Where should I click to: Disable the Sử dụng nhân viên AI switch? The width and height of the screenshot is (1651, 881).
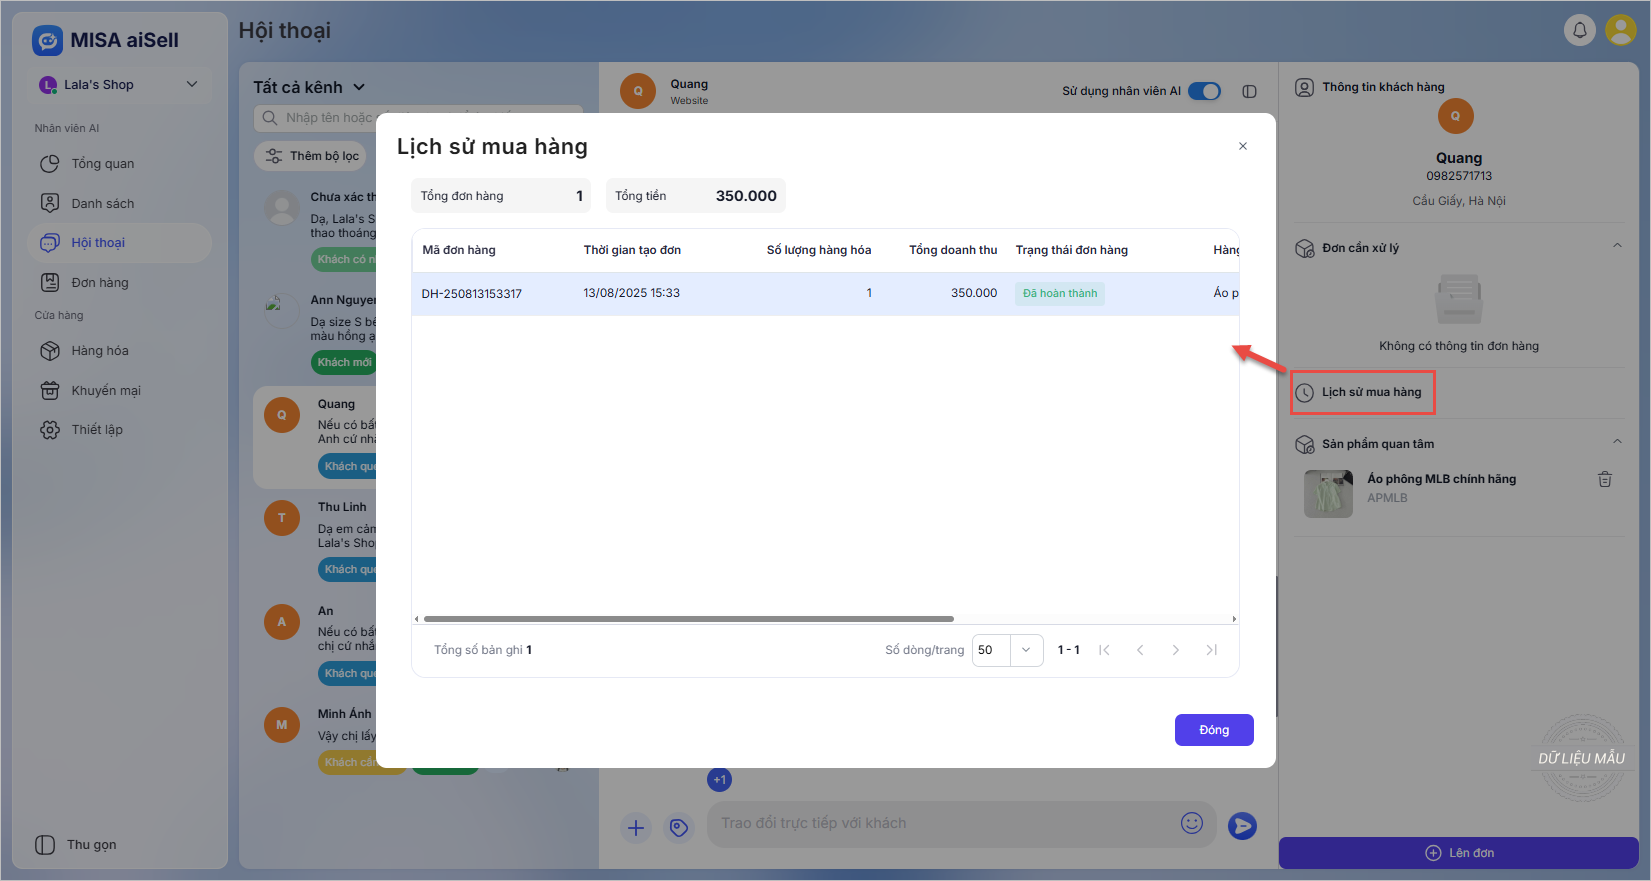1204,91
